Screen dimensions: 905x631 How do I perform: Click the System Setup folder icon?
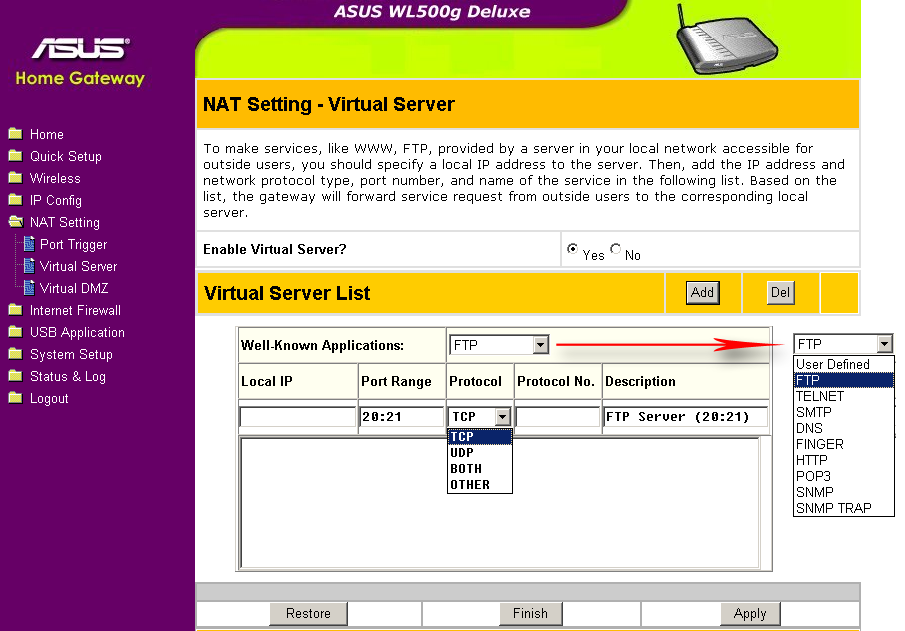pos(16,354)
